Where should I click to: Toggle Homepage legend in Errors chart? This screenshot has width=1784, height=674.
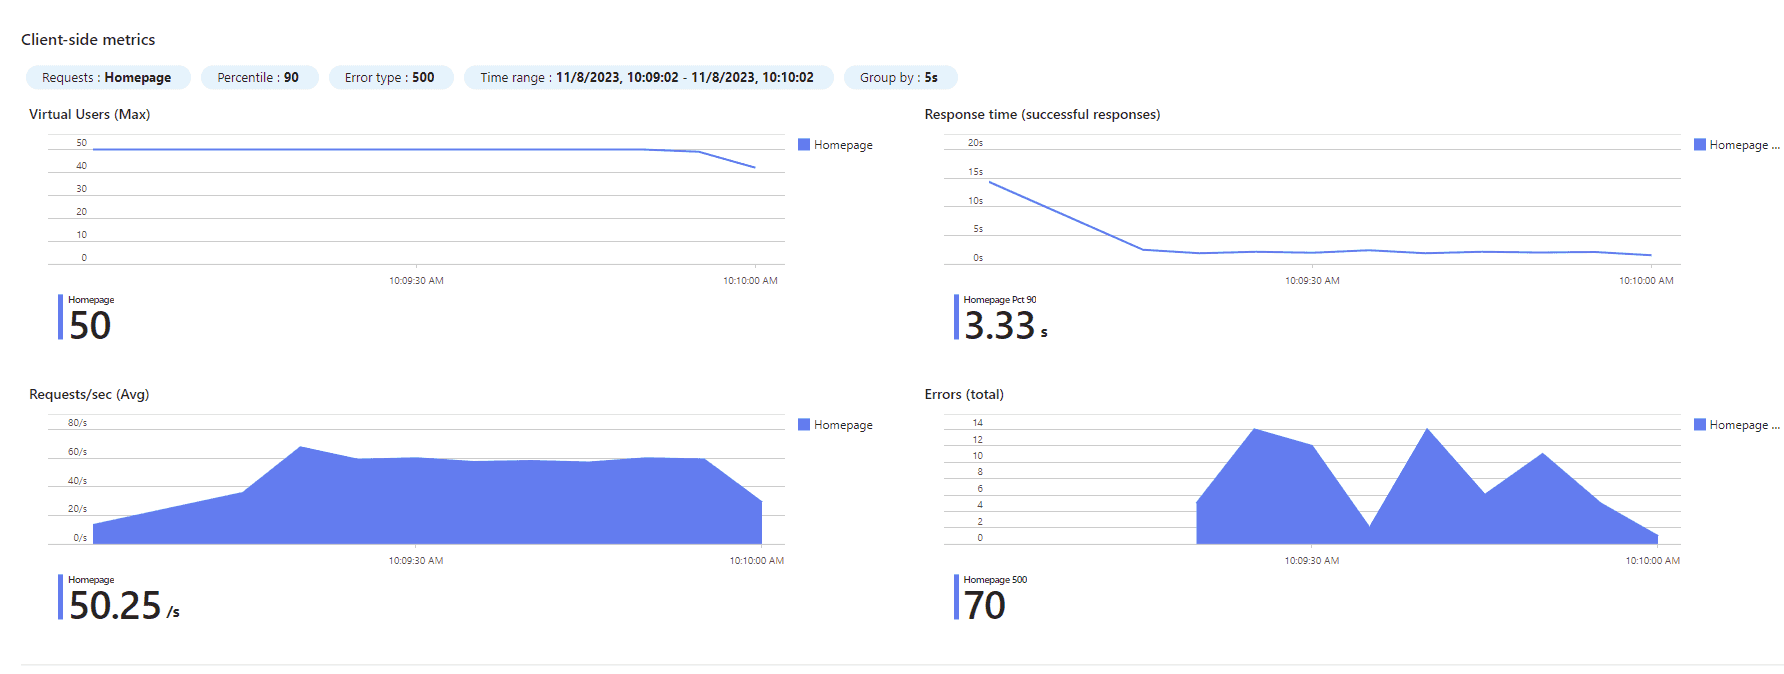(1737, 425)
